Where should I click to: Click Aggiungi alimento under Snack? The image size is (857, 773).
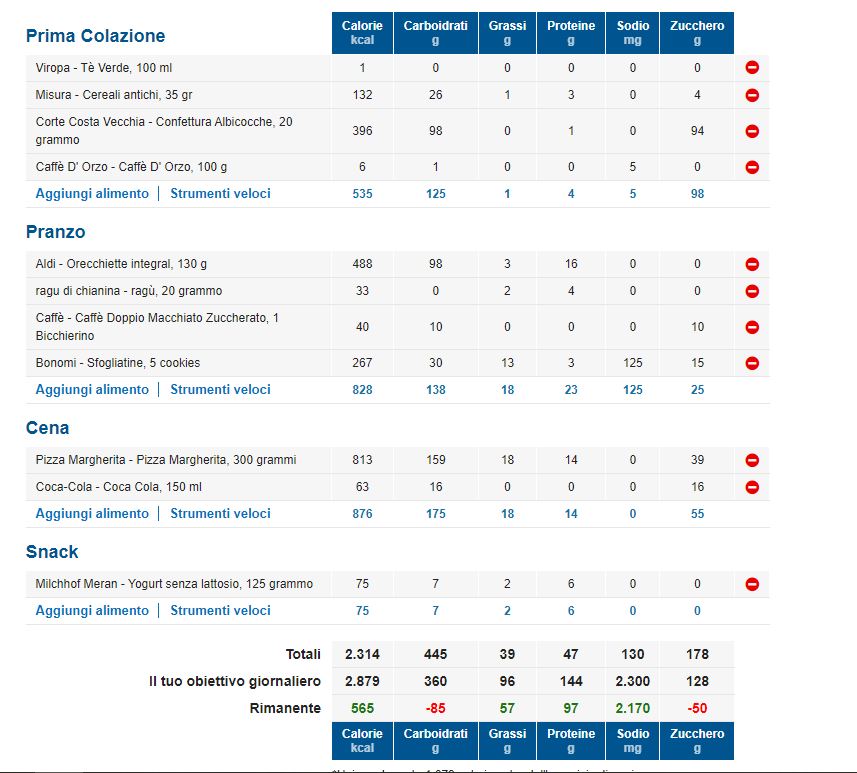(x=92, y=611)
